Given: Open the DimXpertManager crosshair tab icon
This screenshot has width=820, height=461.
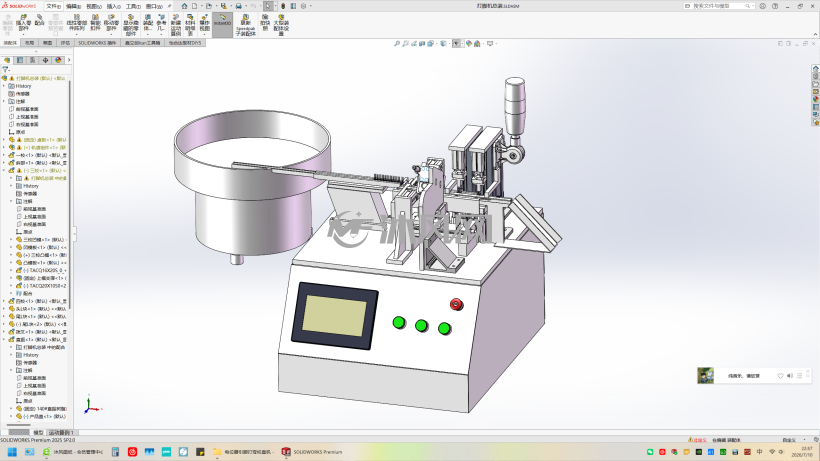Looking at the screenshot, I should [x=45, y=60].
